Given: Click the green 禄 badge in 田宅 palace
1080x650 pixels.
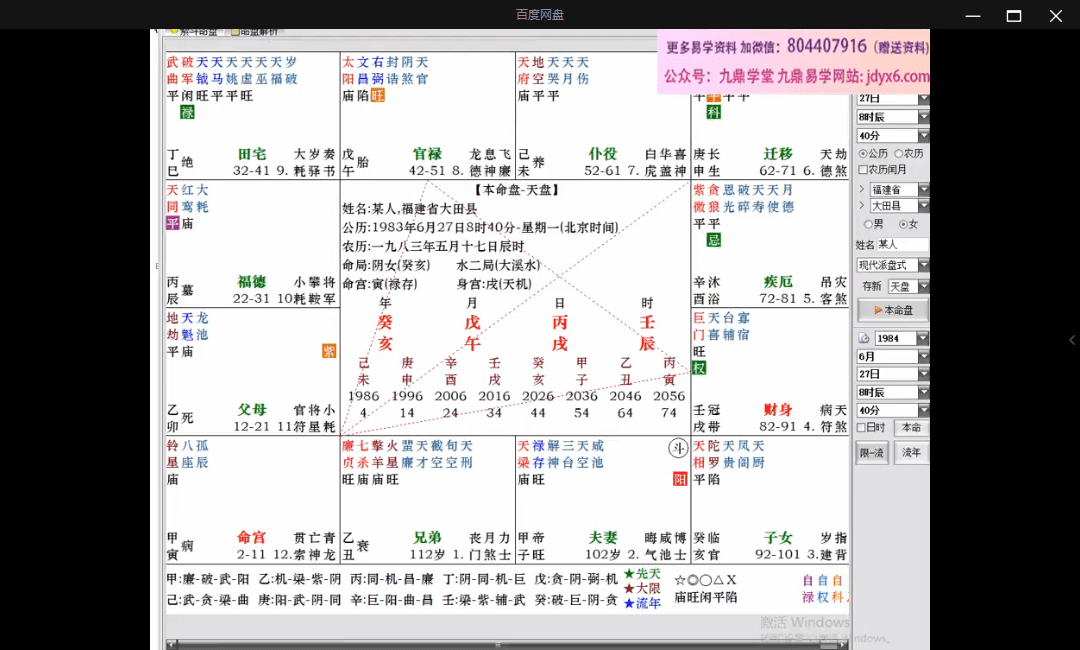Looking at the screenshot, I should 187,113.
